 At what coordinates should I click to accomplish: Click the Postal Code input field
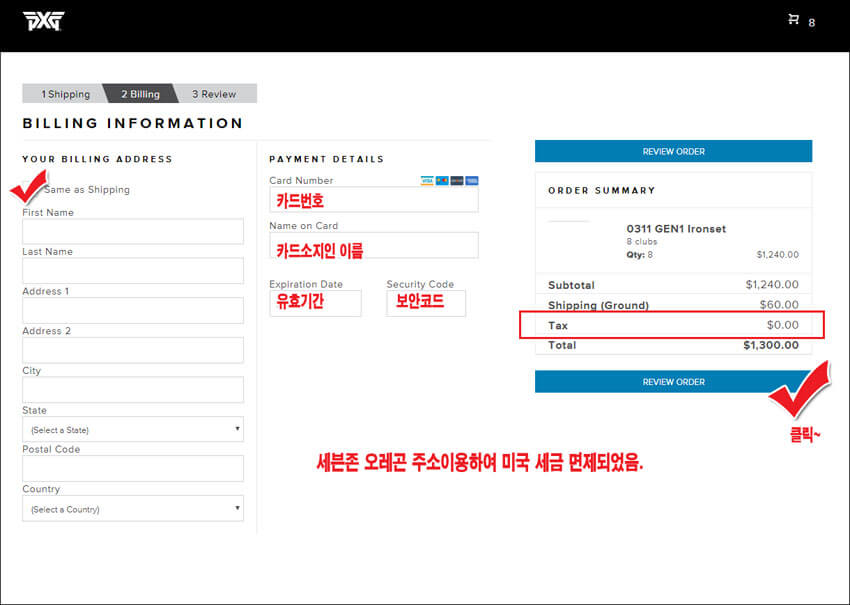pos(133,468)
